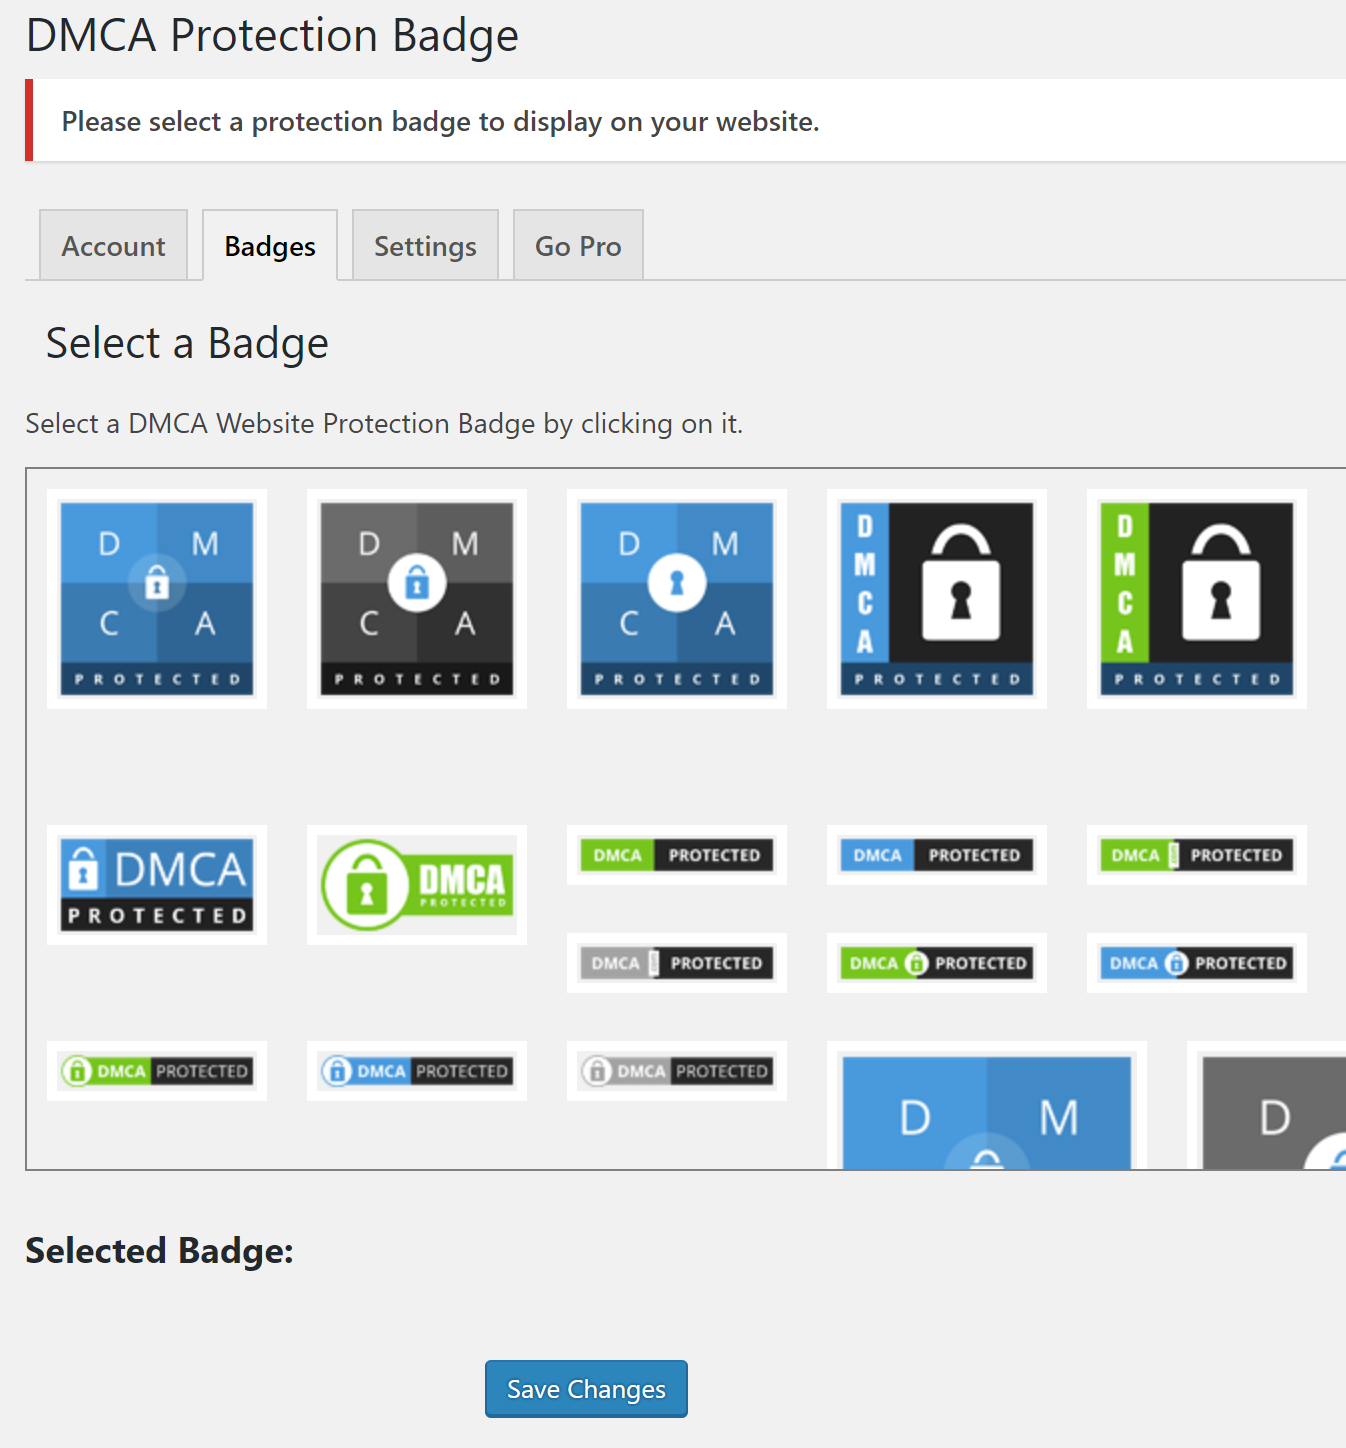The image size is (1346, 1448).
Task: Pick blue bar badge with round lock icon
Action: [1197, 963]
